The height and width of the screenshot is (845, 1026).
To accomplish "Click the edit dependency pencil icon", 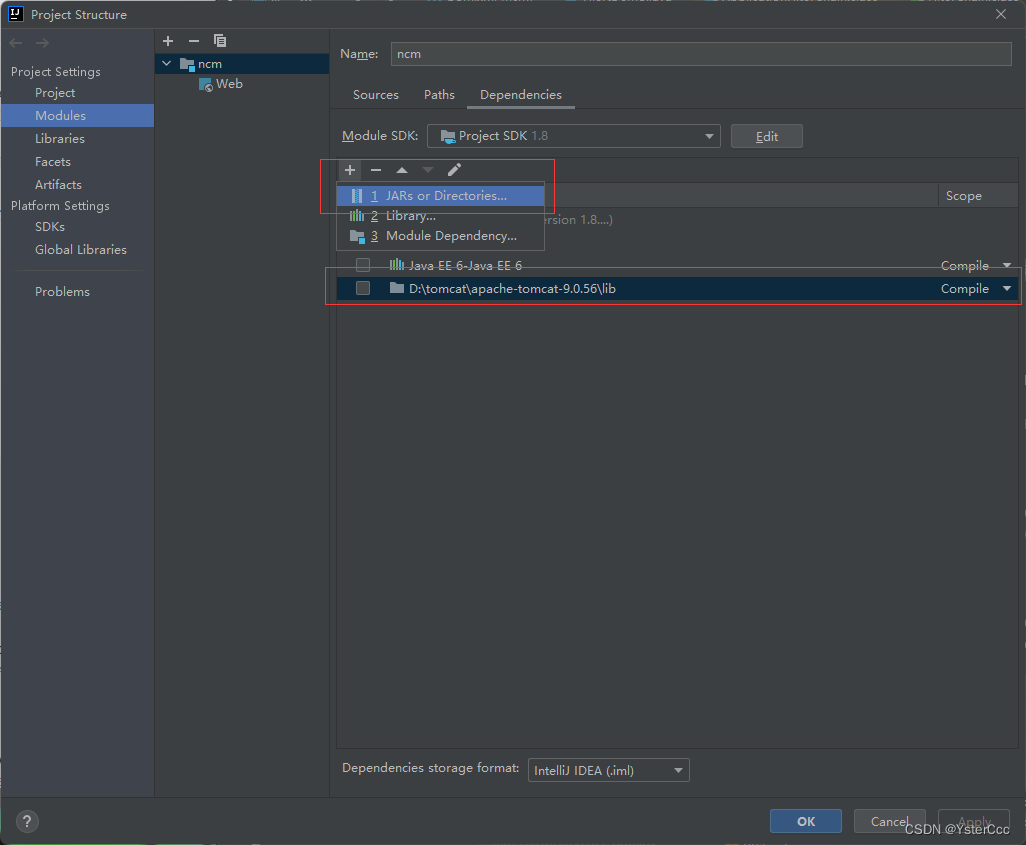I will tap(454, 170).
